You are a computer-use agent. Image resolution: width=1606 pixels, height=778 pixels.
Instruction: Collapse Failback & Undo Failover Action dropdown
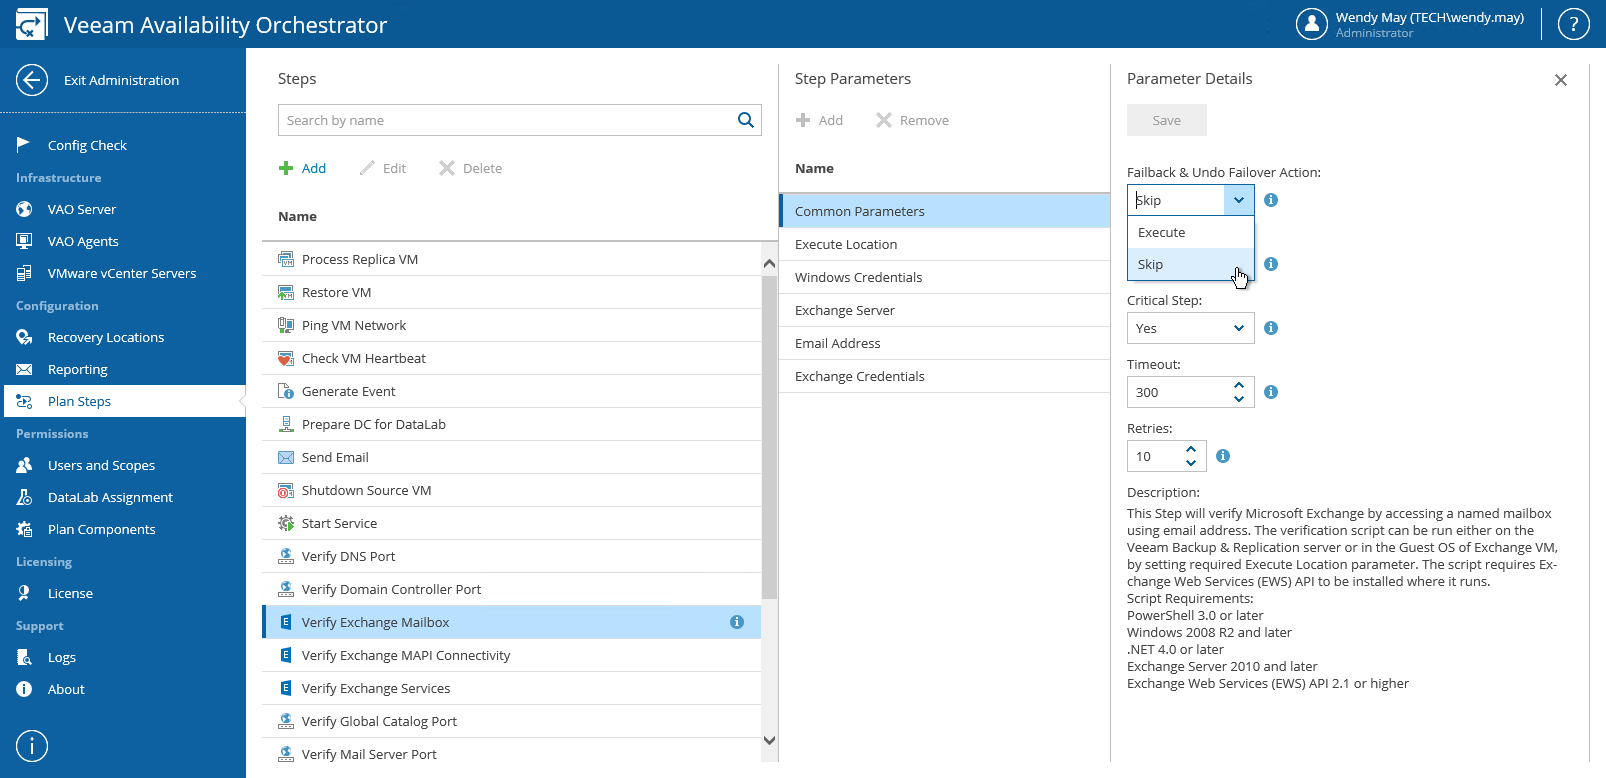tap(1239, 200)
